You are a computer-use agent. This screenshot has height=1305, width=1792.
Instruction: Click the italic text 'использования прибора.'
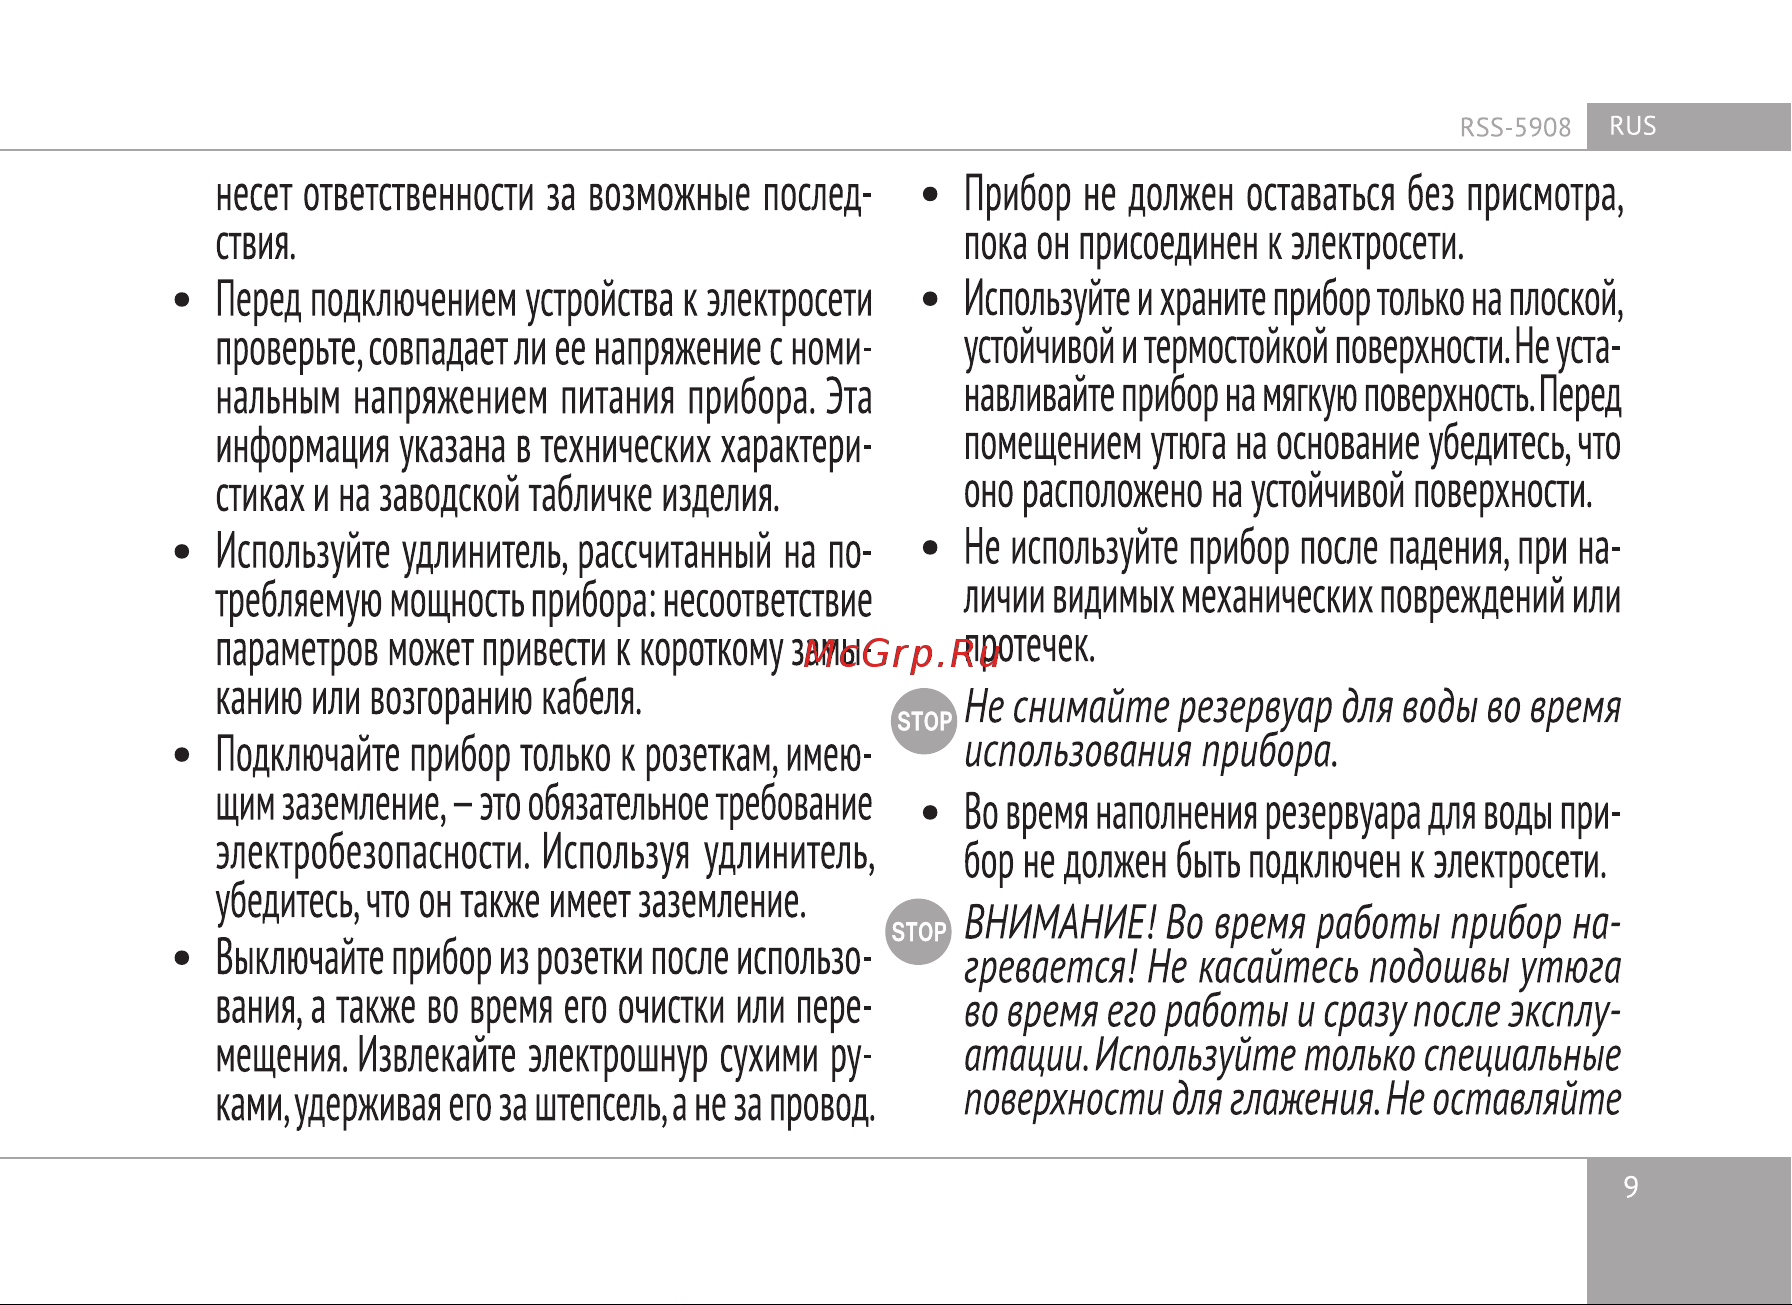tap(1151, 752)
